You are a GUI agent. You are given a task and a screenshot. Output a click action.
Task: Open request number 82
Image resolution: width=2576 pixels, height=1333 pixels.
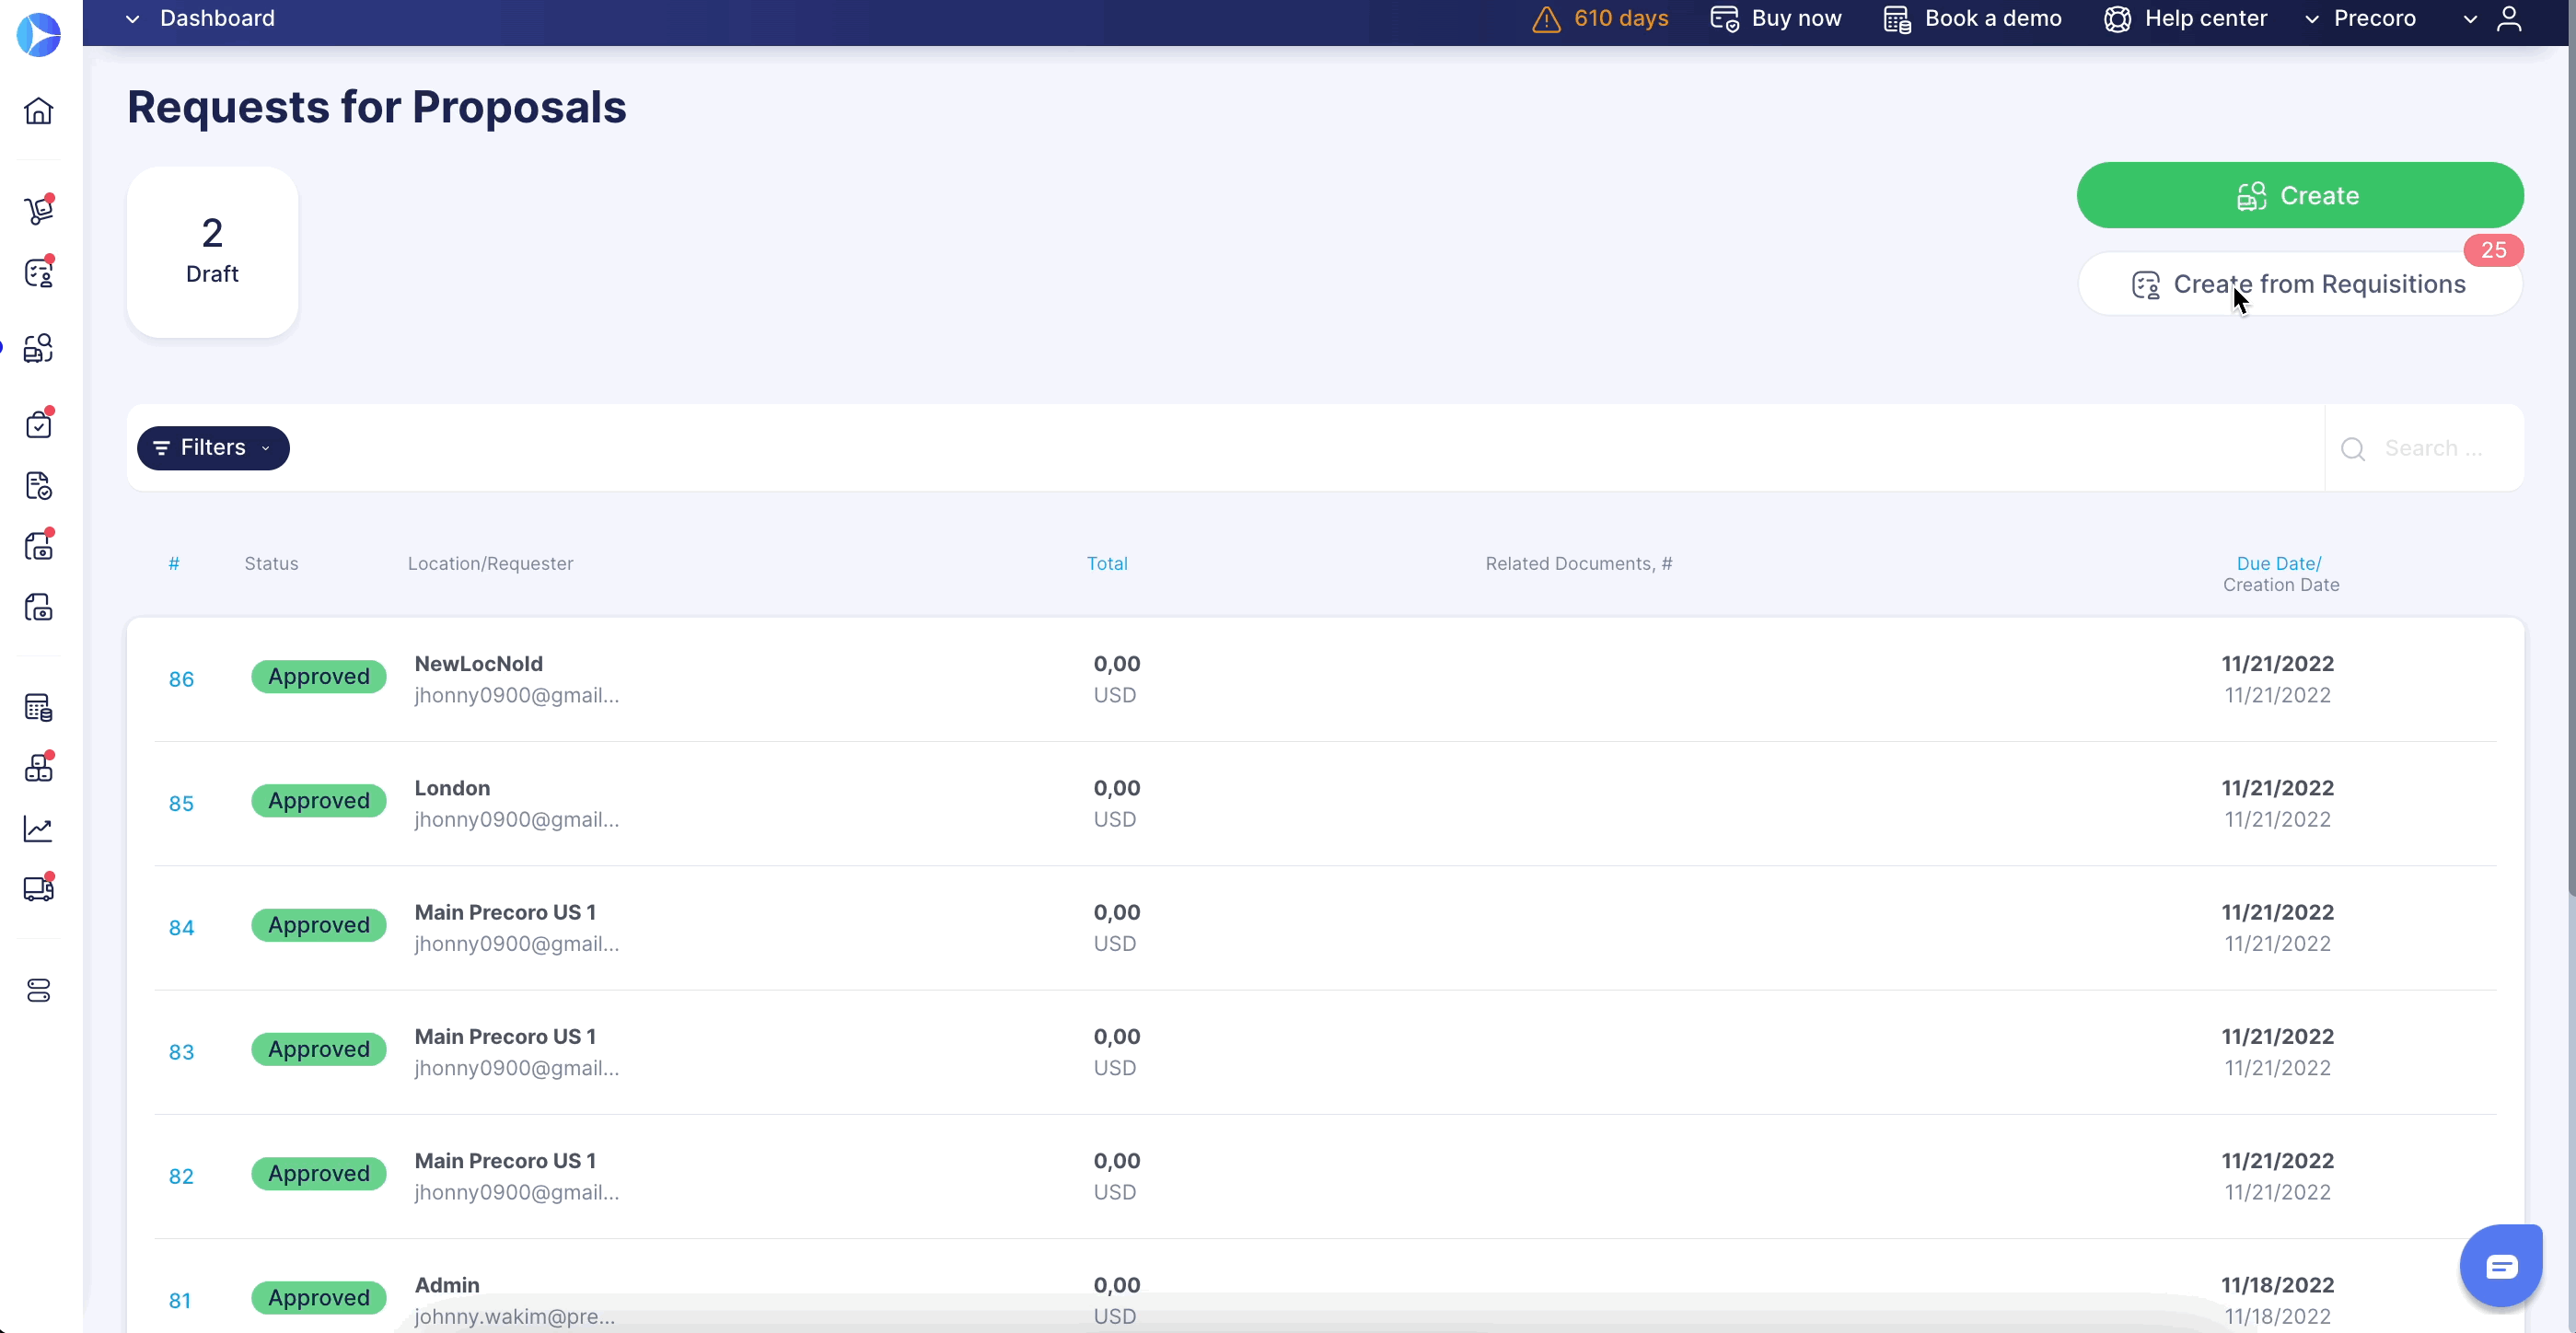[x=181, y=1177]
